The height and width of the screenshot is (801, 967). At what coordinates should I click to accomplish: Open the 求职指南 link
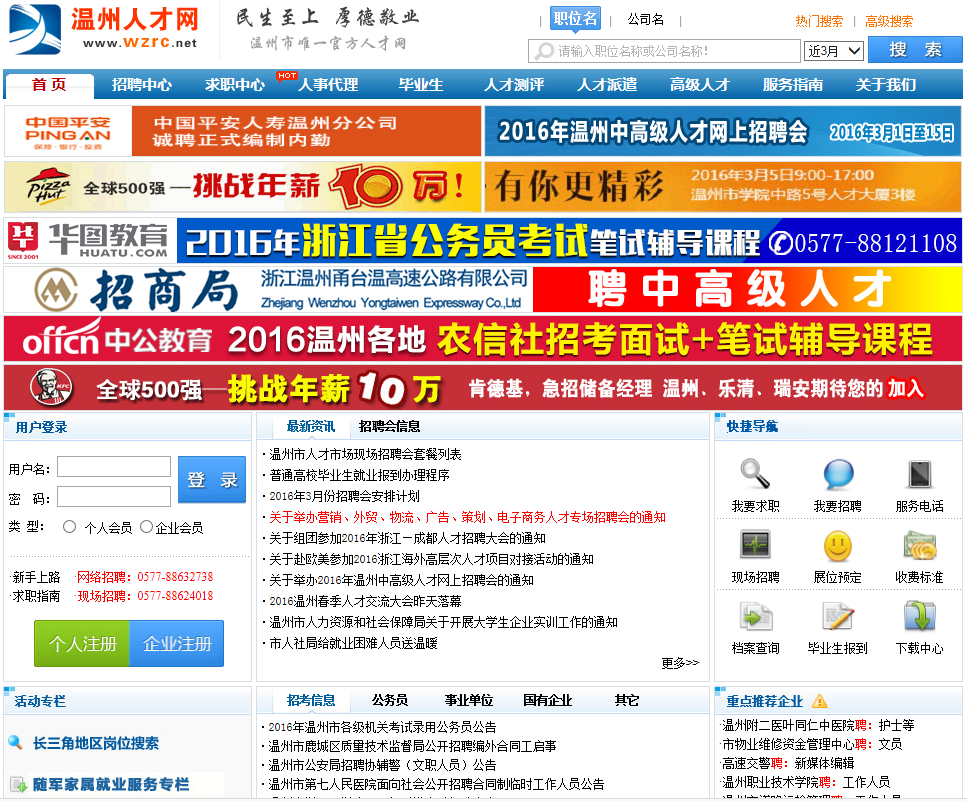[x=36, y=596]
